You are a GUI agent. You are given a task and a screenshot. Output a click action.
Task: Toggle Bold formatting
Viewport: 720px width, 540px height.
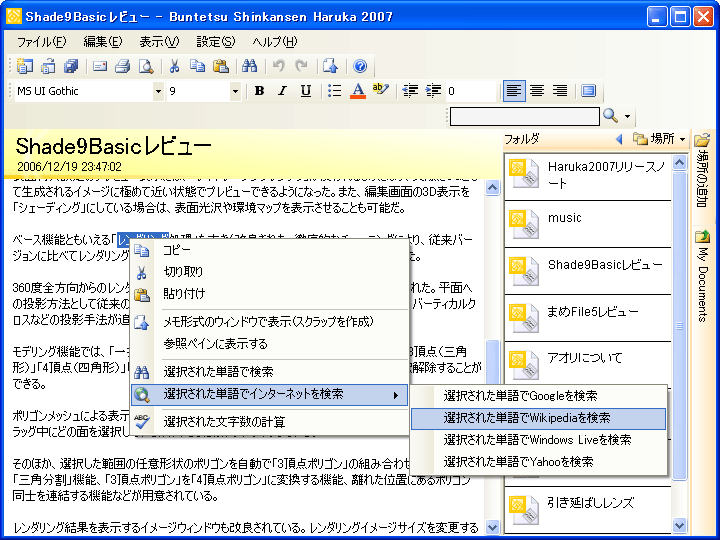point(259,91)
